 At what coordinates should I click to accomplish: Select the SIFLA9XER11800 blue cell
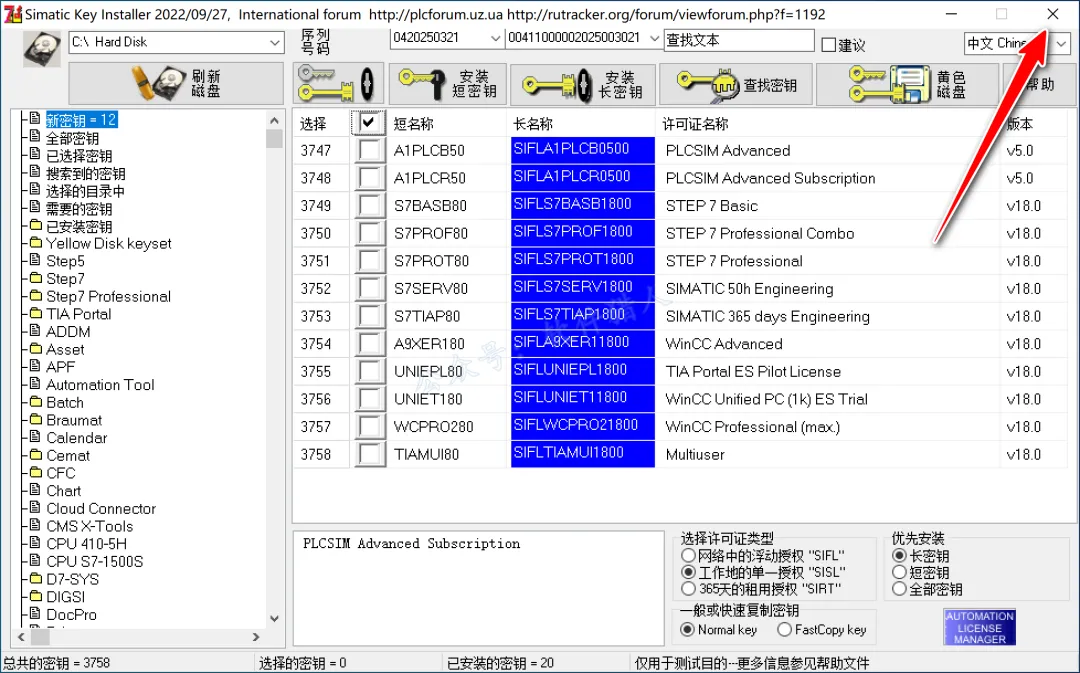tap(583, 343)
